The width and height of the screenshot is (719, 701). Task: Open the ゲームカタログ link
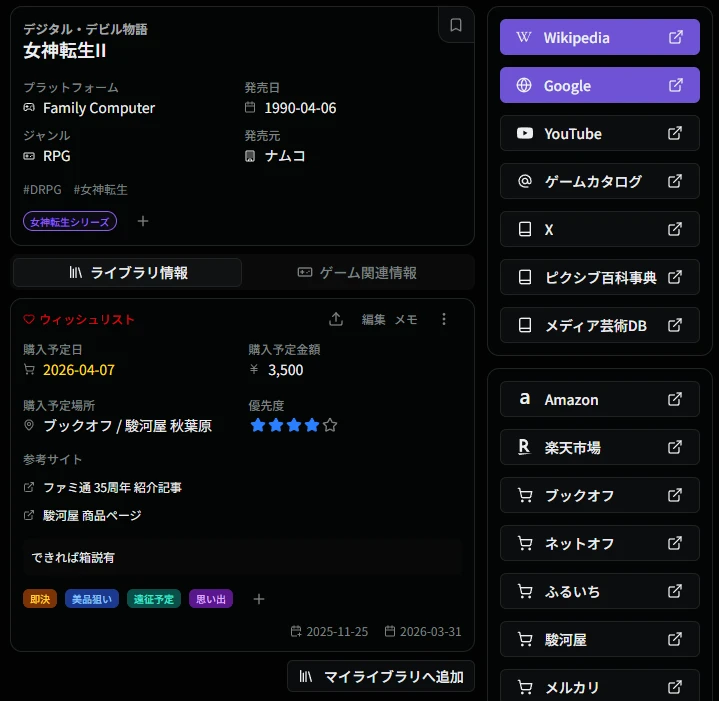tap(599, 182)
